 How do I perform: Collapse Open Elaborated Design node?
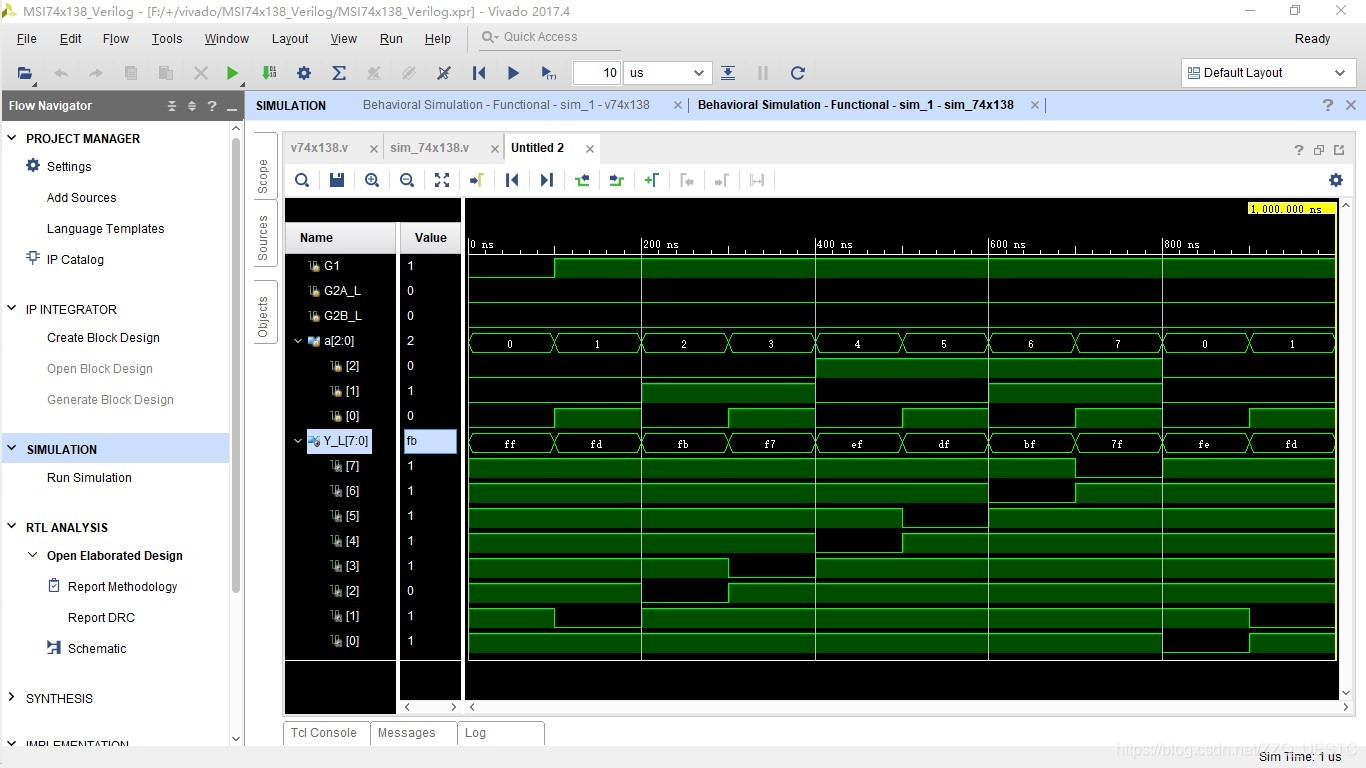click(33, 555)
